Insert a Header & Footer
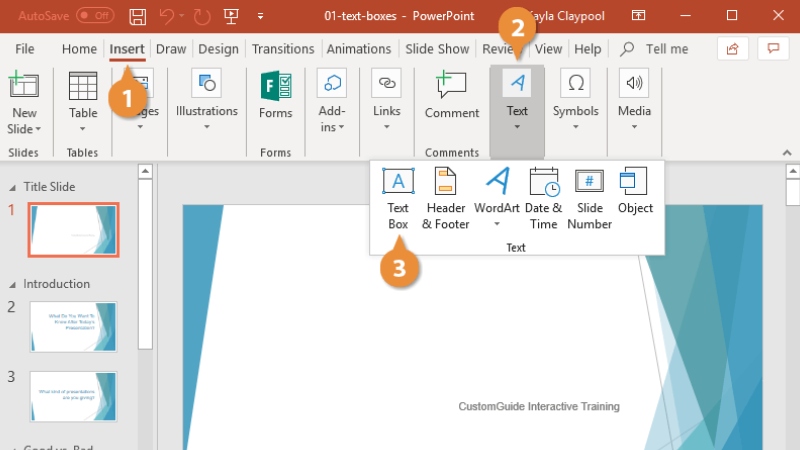 pyautogui.click(x=445, y=198)
